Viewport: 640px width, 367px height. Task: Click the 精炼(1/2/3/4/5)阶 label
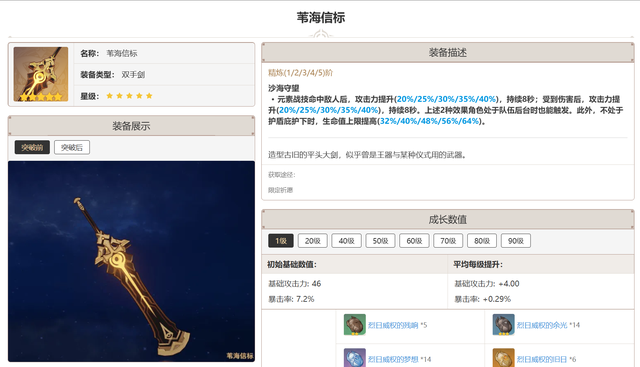(x=300, y=73)
